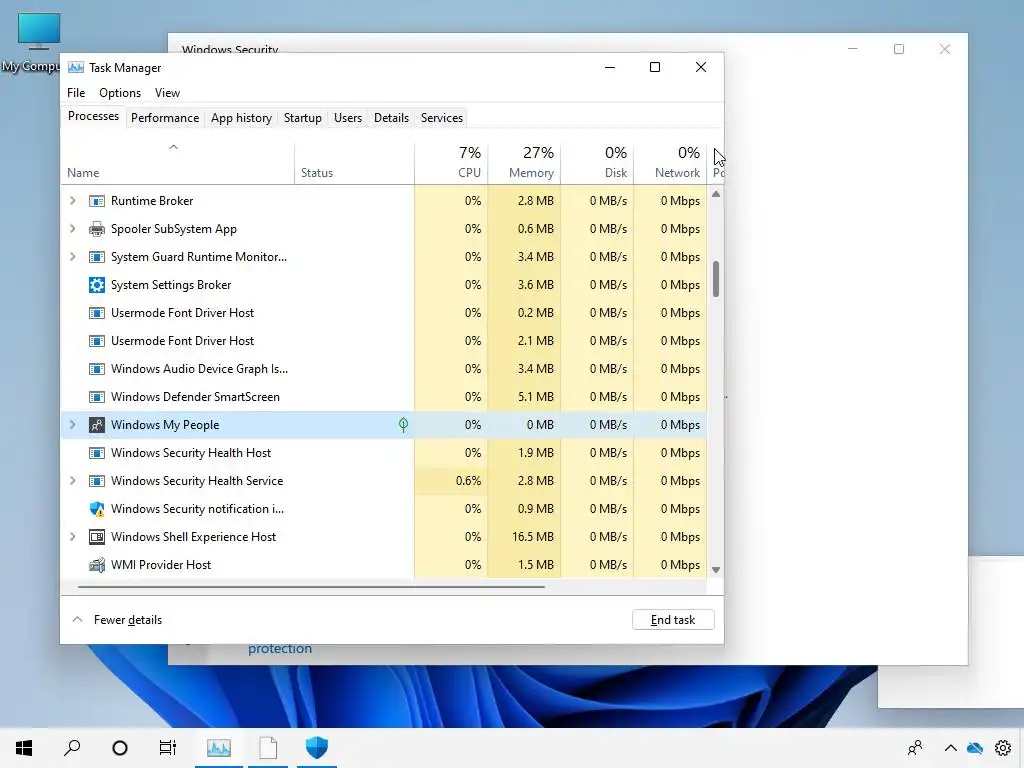The width and height of the screenshot is (1024, 768).
Task: Switch to the App history tab
Action: tap(241, 118)
